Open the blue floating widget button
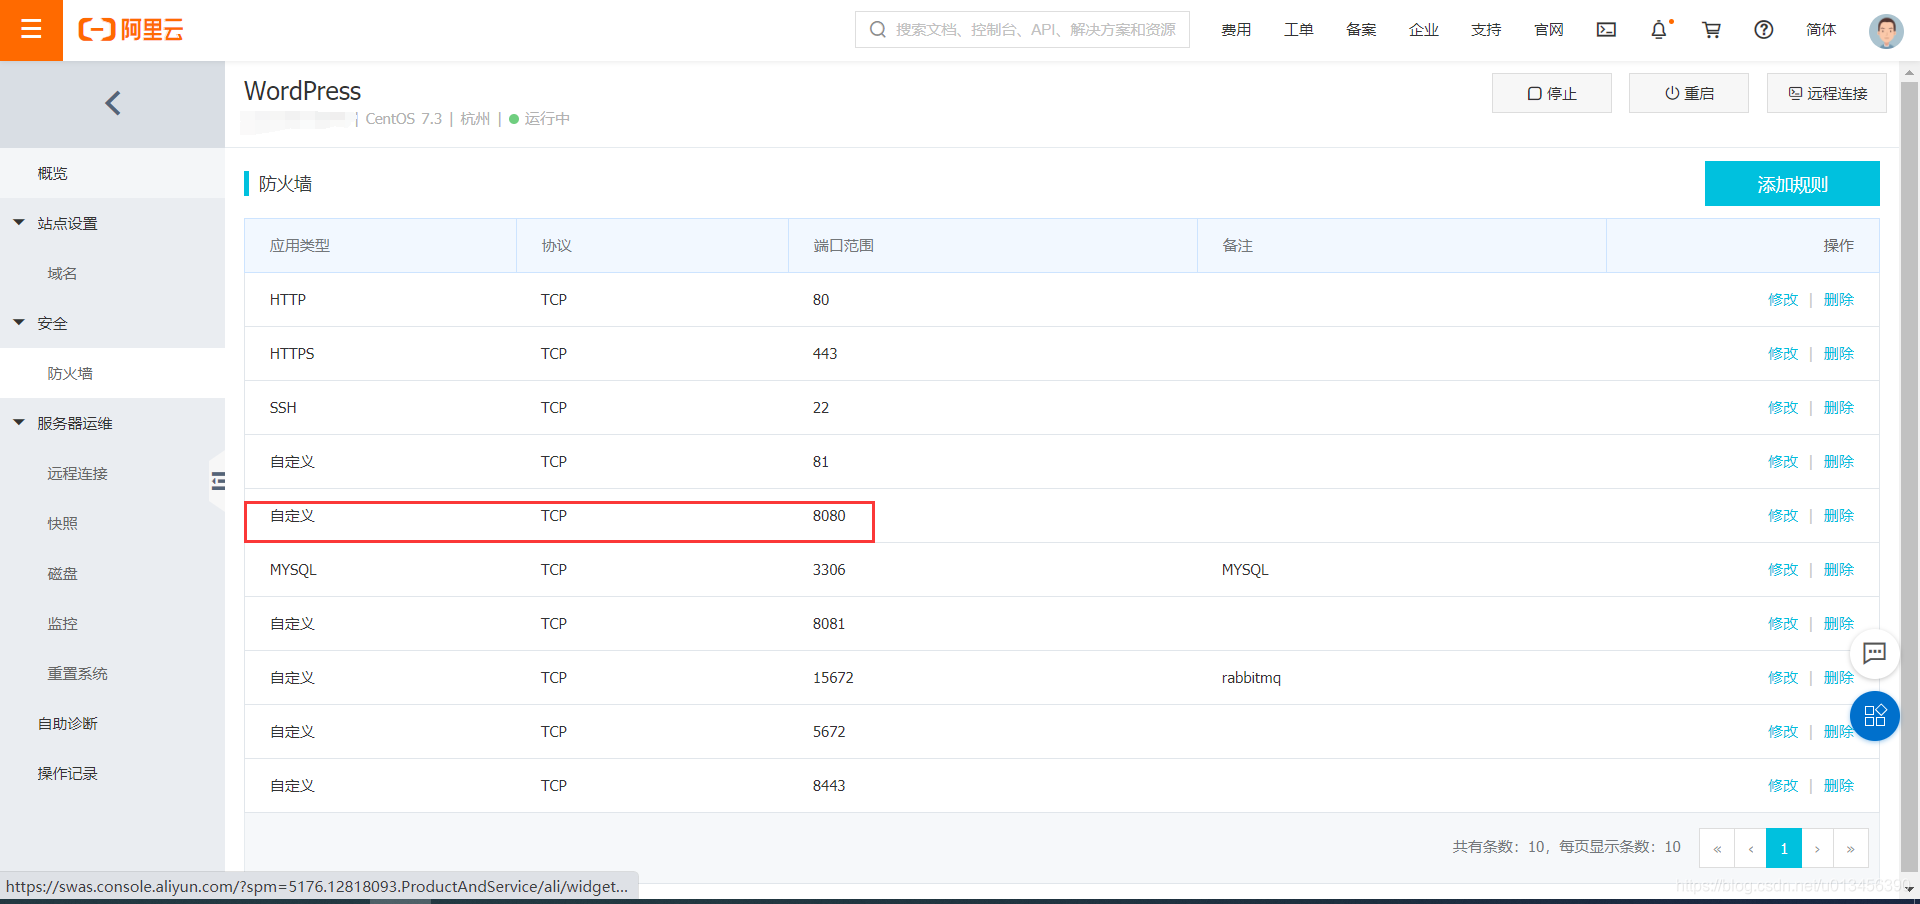The image size is (1920, 904). click(x=1875, y=716)
